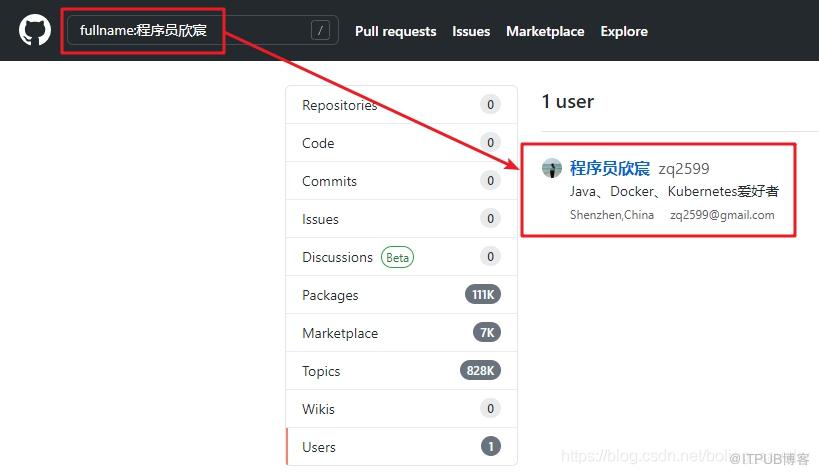This screenshot has height=474, width=819.
Task: Focus the search field with fullname query
Action: point(203,30)
